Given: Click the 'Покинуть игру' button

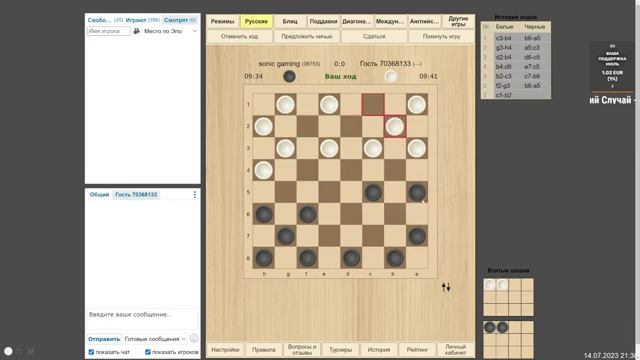Looking at the screenshot, I should (x=441, y=36).
